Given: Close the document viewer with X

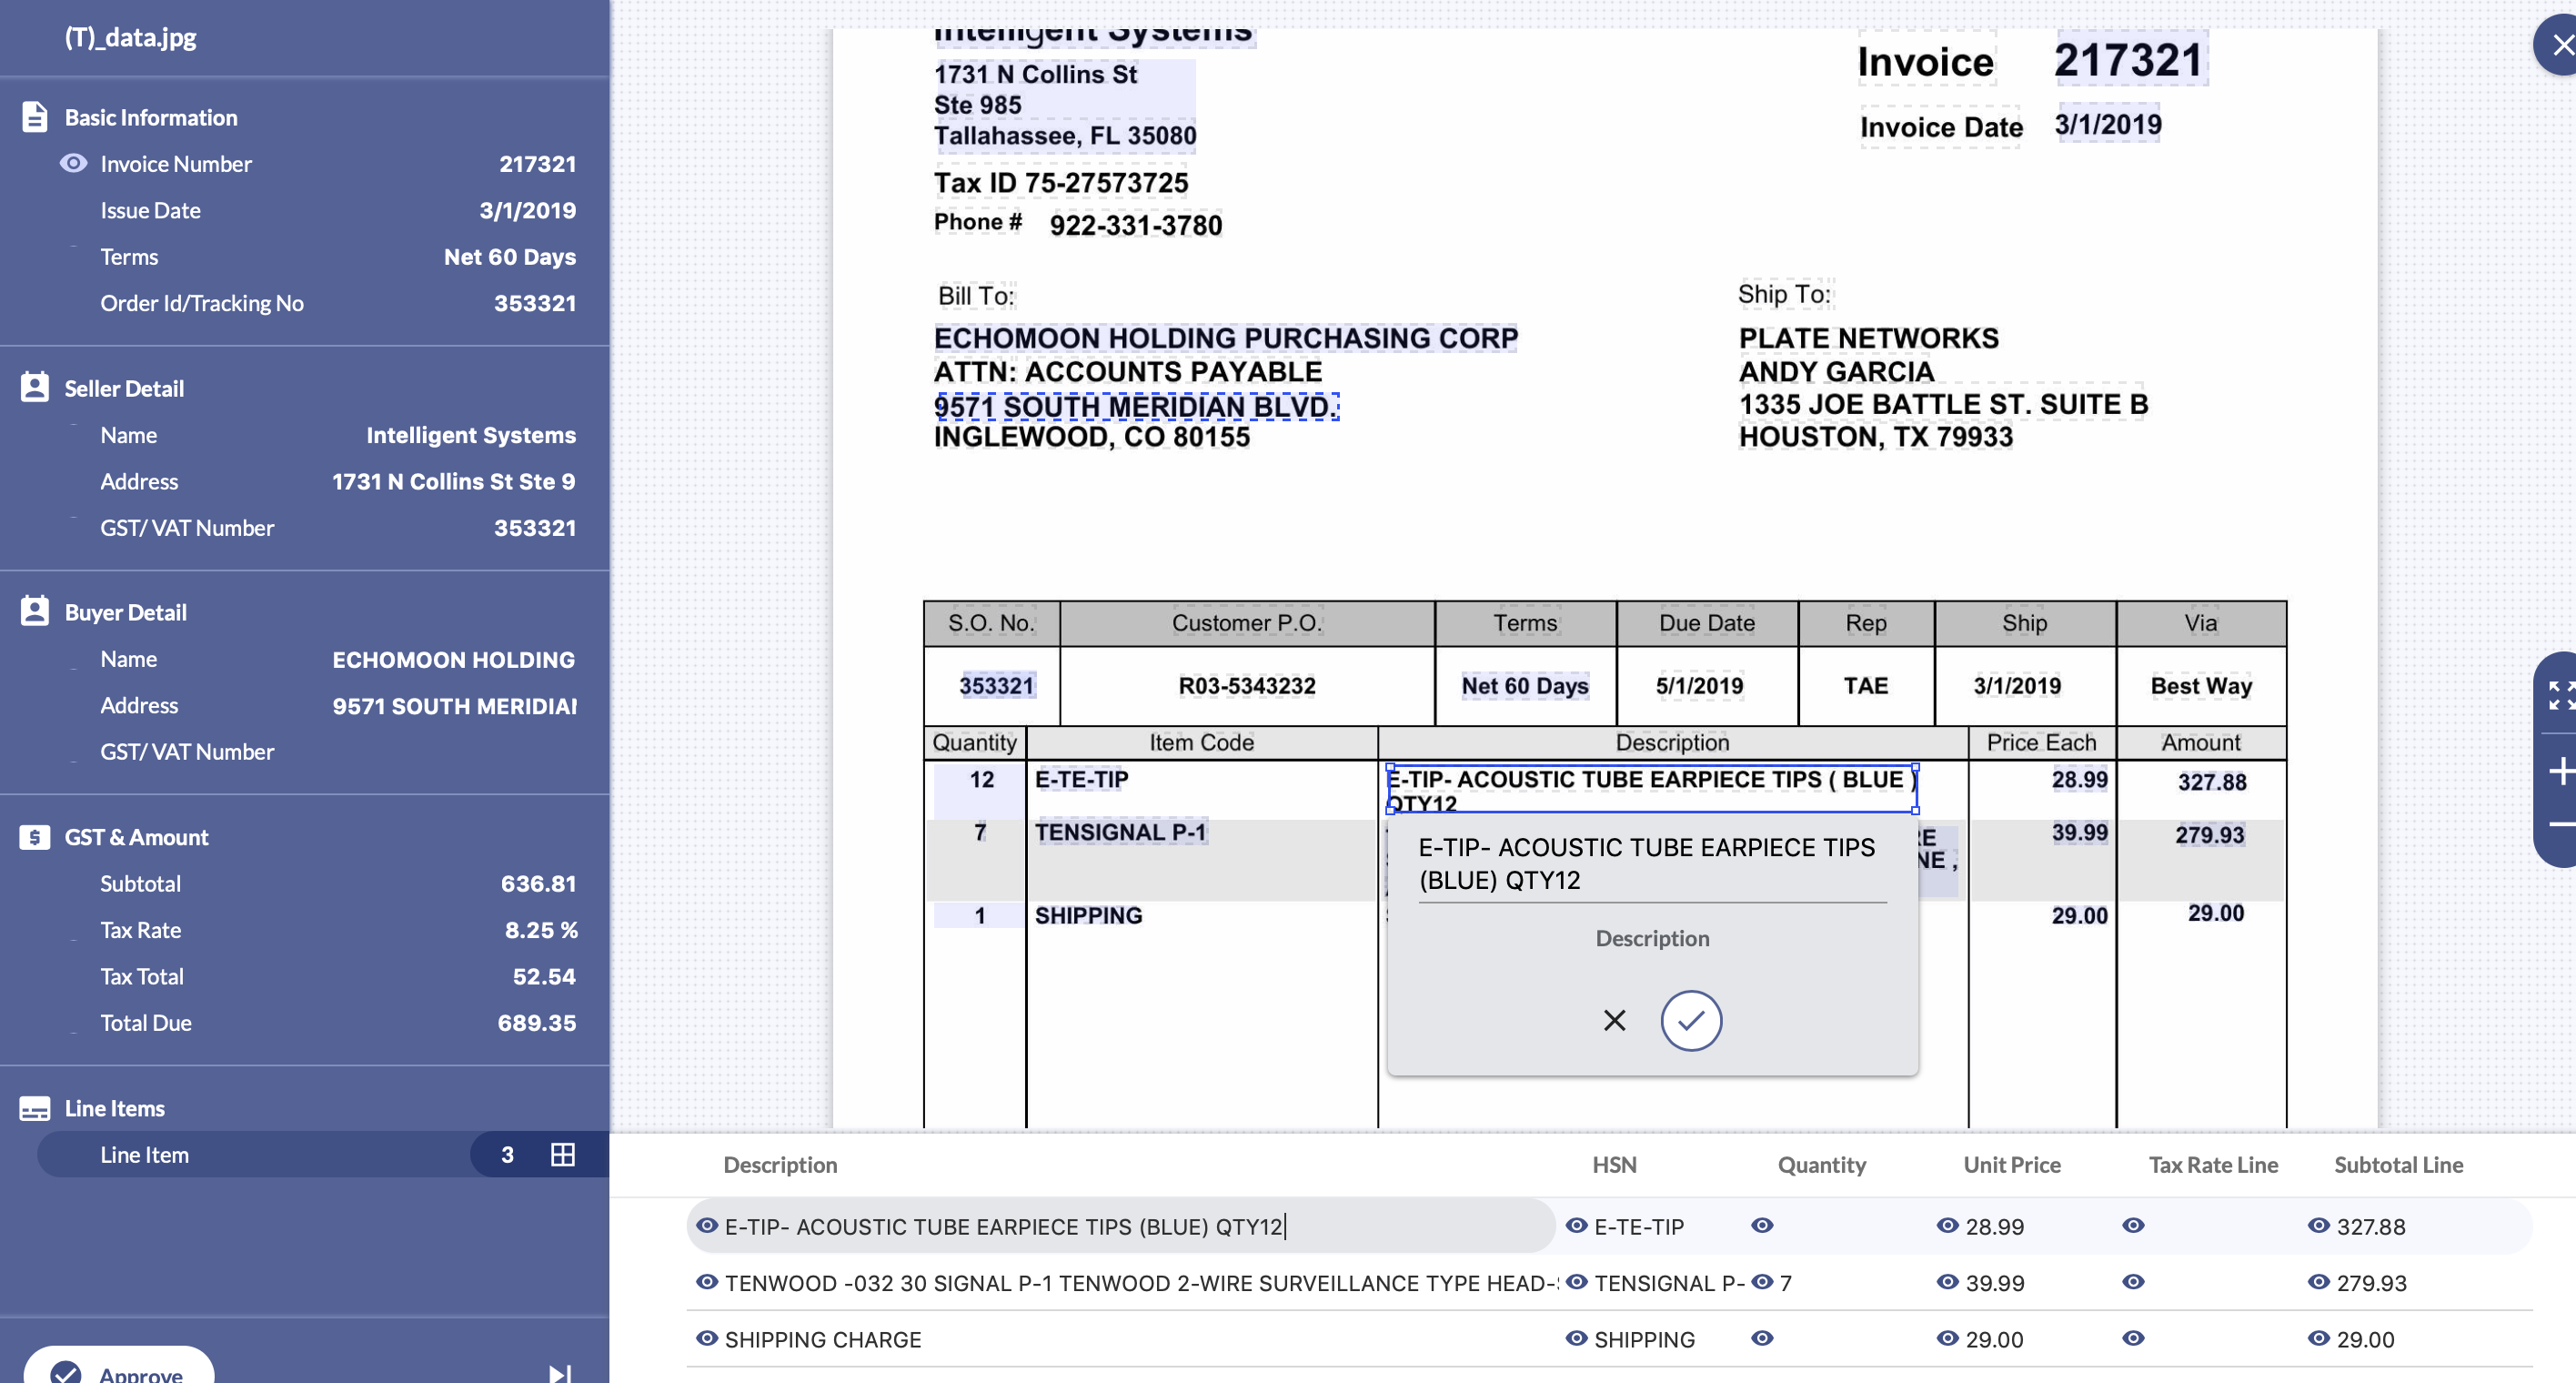Looking at the screenshot, I should click(2561, 45).
